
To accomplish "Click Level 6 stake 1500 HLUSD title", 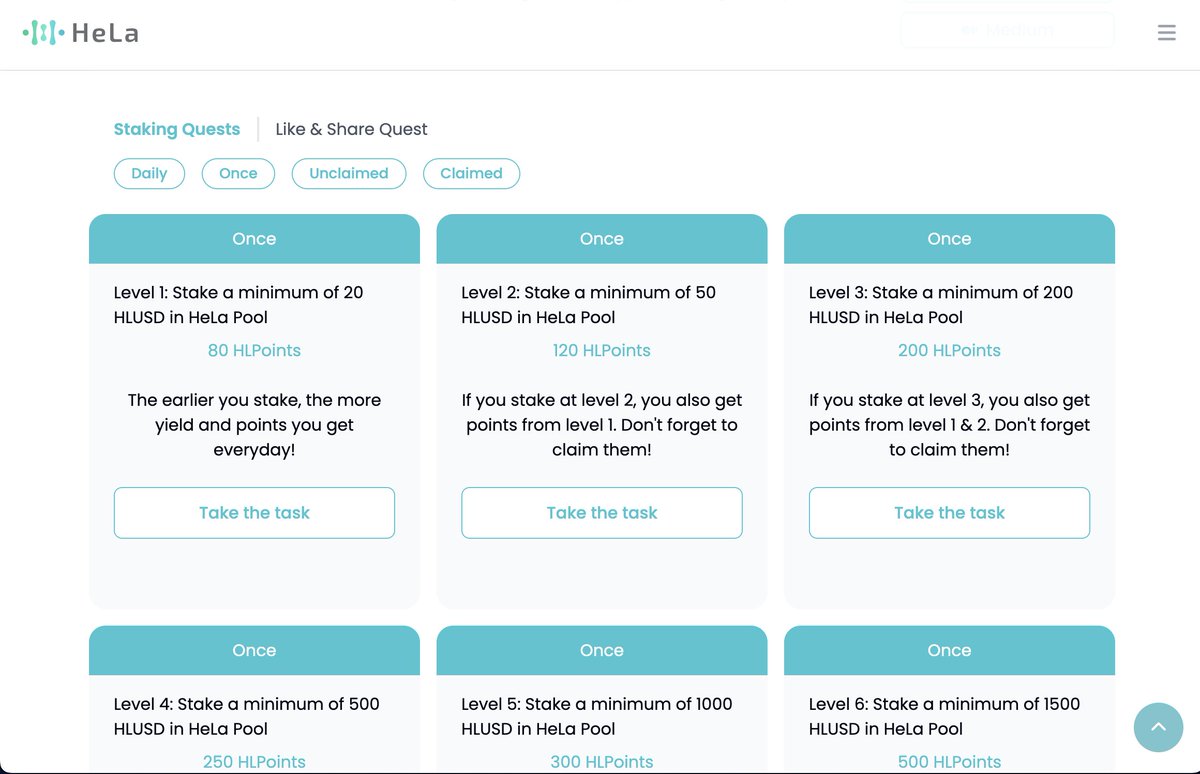I will (x=945, y=716).
